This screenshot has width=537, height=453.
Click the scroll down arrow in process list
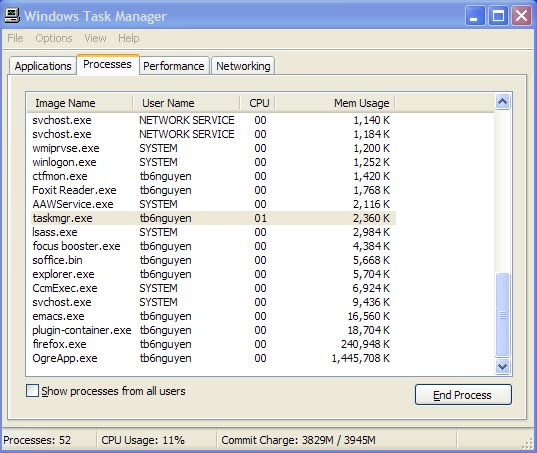coord(502,367)
